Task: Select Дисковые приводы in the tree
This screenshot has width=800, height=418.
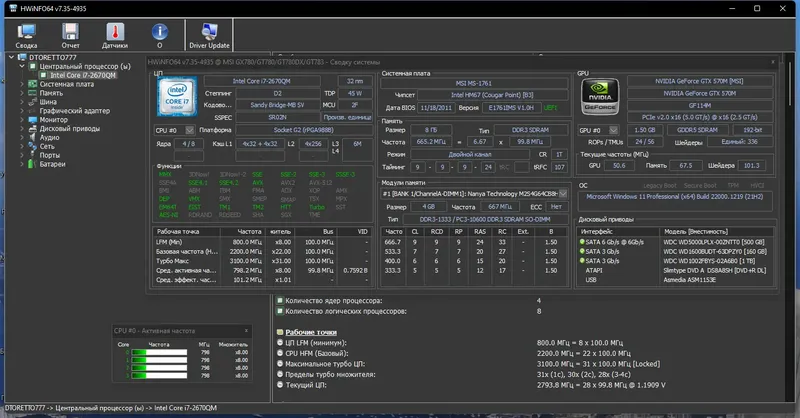Action: pos(69,129)
